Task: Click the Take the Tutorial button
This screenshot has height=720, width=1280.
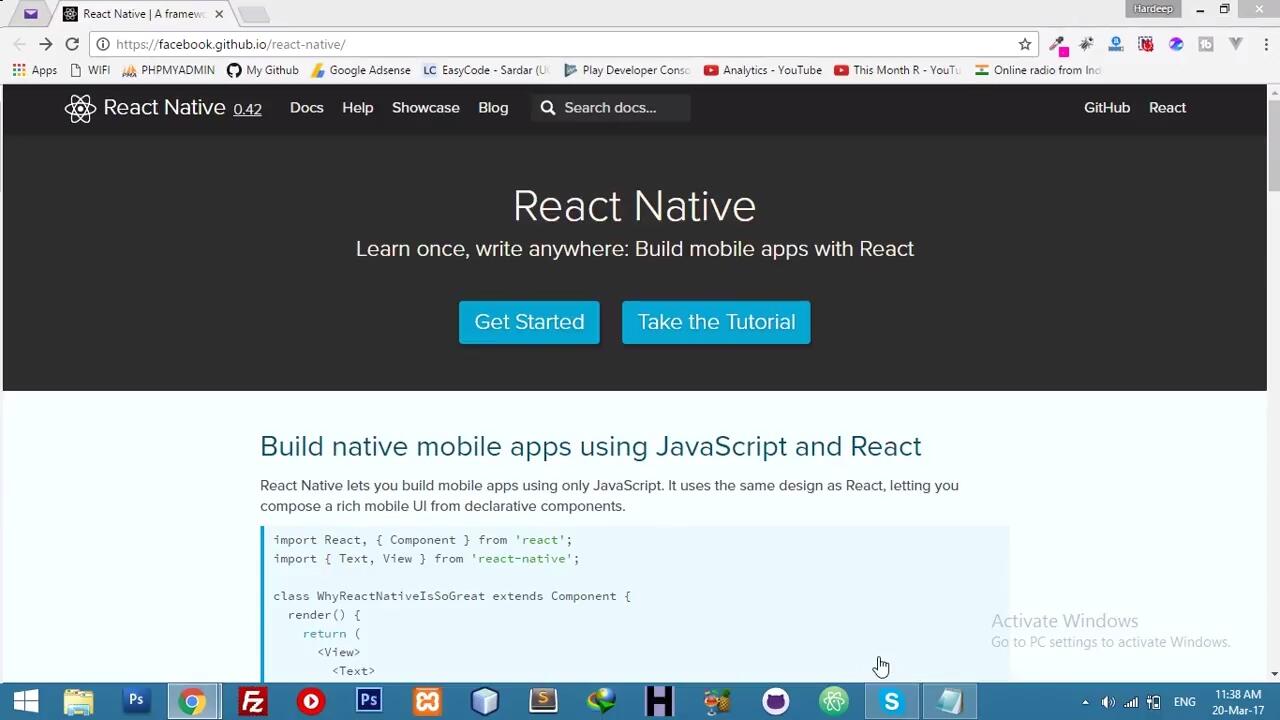Action: pyautogui.click(x=716, y=322)
